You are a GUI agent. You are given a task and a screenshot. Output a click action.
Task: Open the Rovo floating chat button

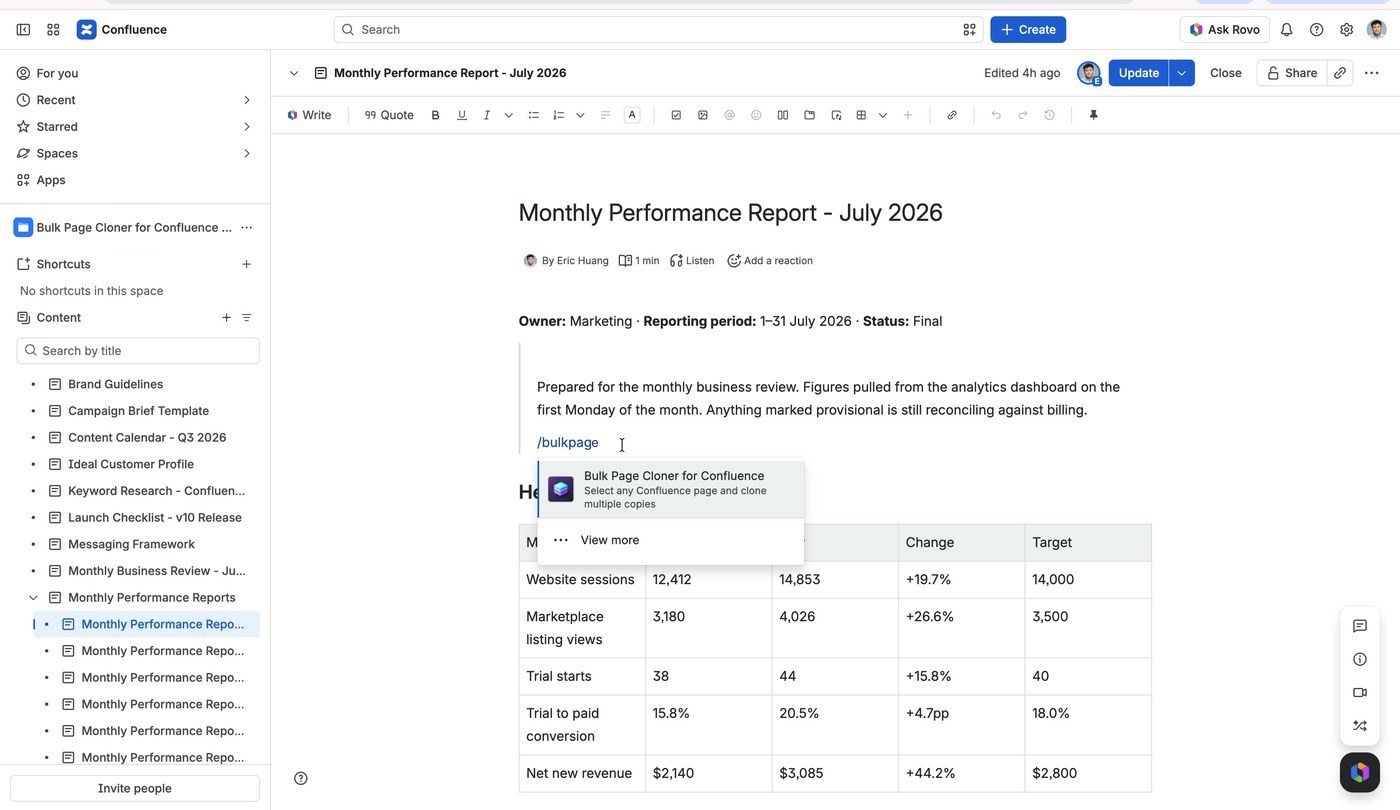[x=1360, y=772]
